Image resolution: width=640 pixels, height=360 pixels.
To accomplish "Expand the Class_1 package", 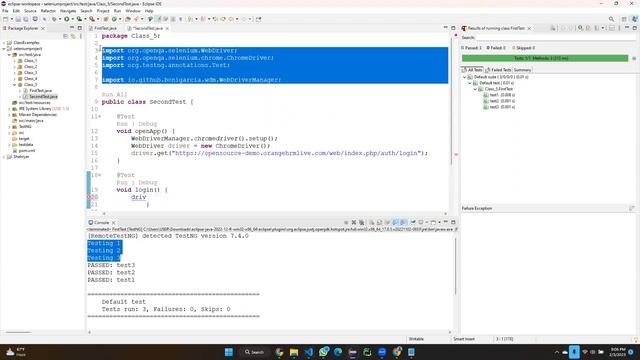I will pos(15,60).
